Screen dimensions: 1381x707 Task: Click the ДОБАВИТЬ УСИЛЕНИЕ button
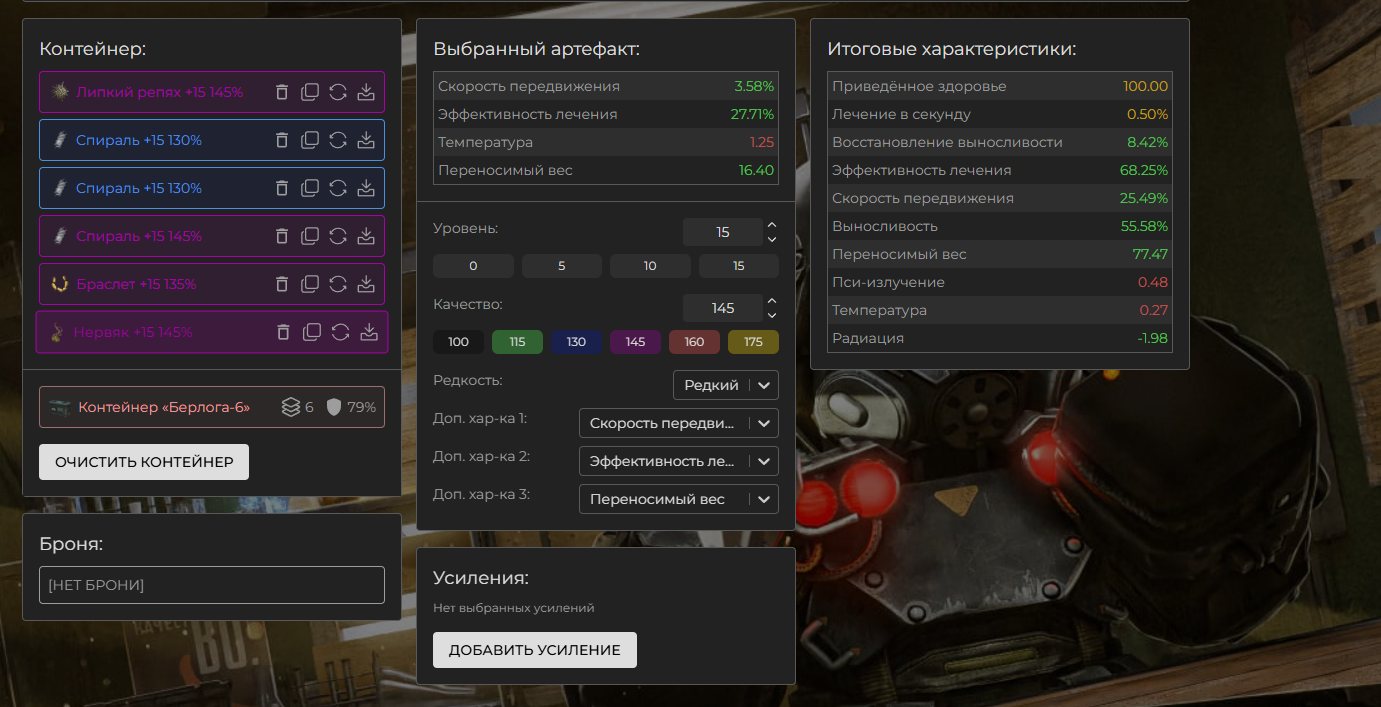(x=534, y=650)
